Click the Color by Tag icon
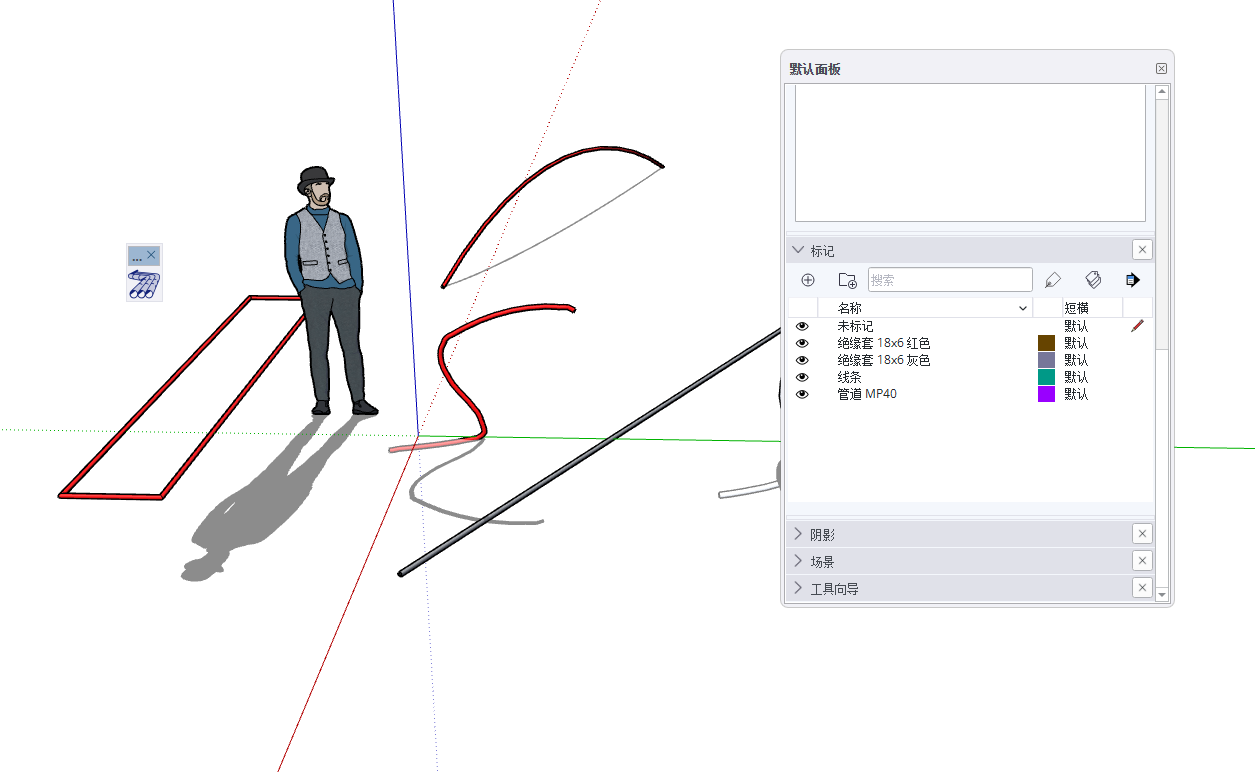Image resolution: width=1255 pixels, height=772 pixels. click(1093, 280)
